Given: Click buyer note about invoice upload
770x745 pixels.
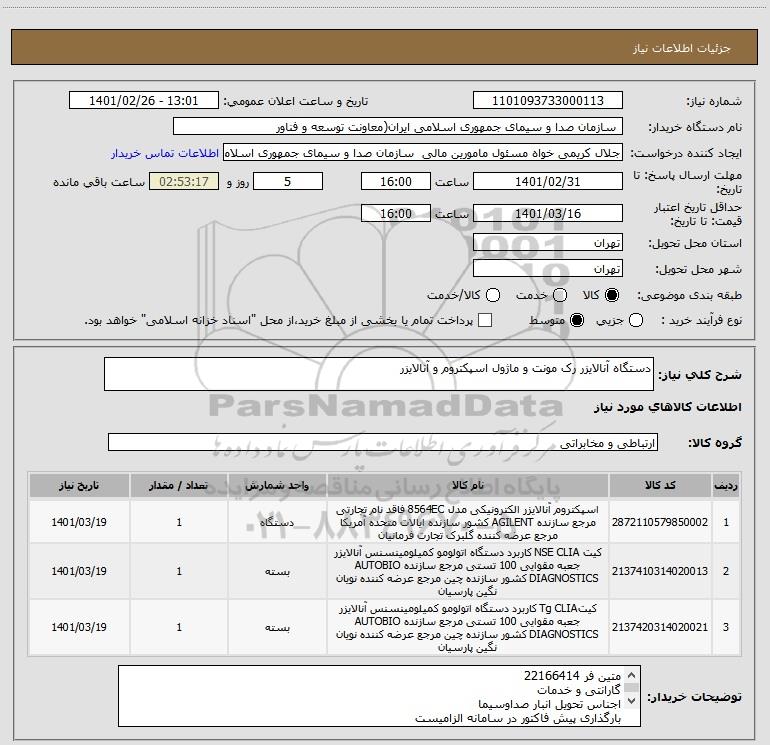Looking at the screenshot, I should (518, 718).
